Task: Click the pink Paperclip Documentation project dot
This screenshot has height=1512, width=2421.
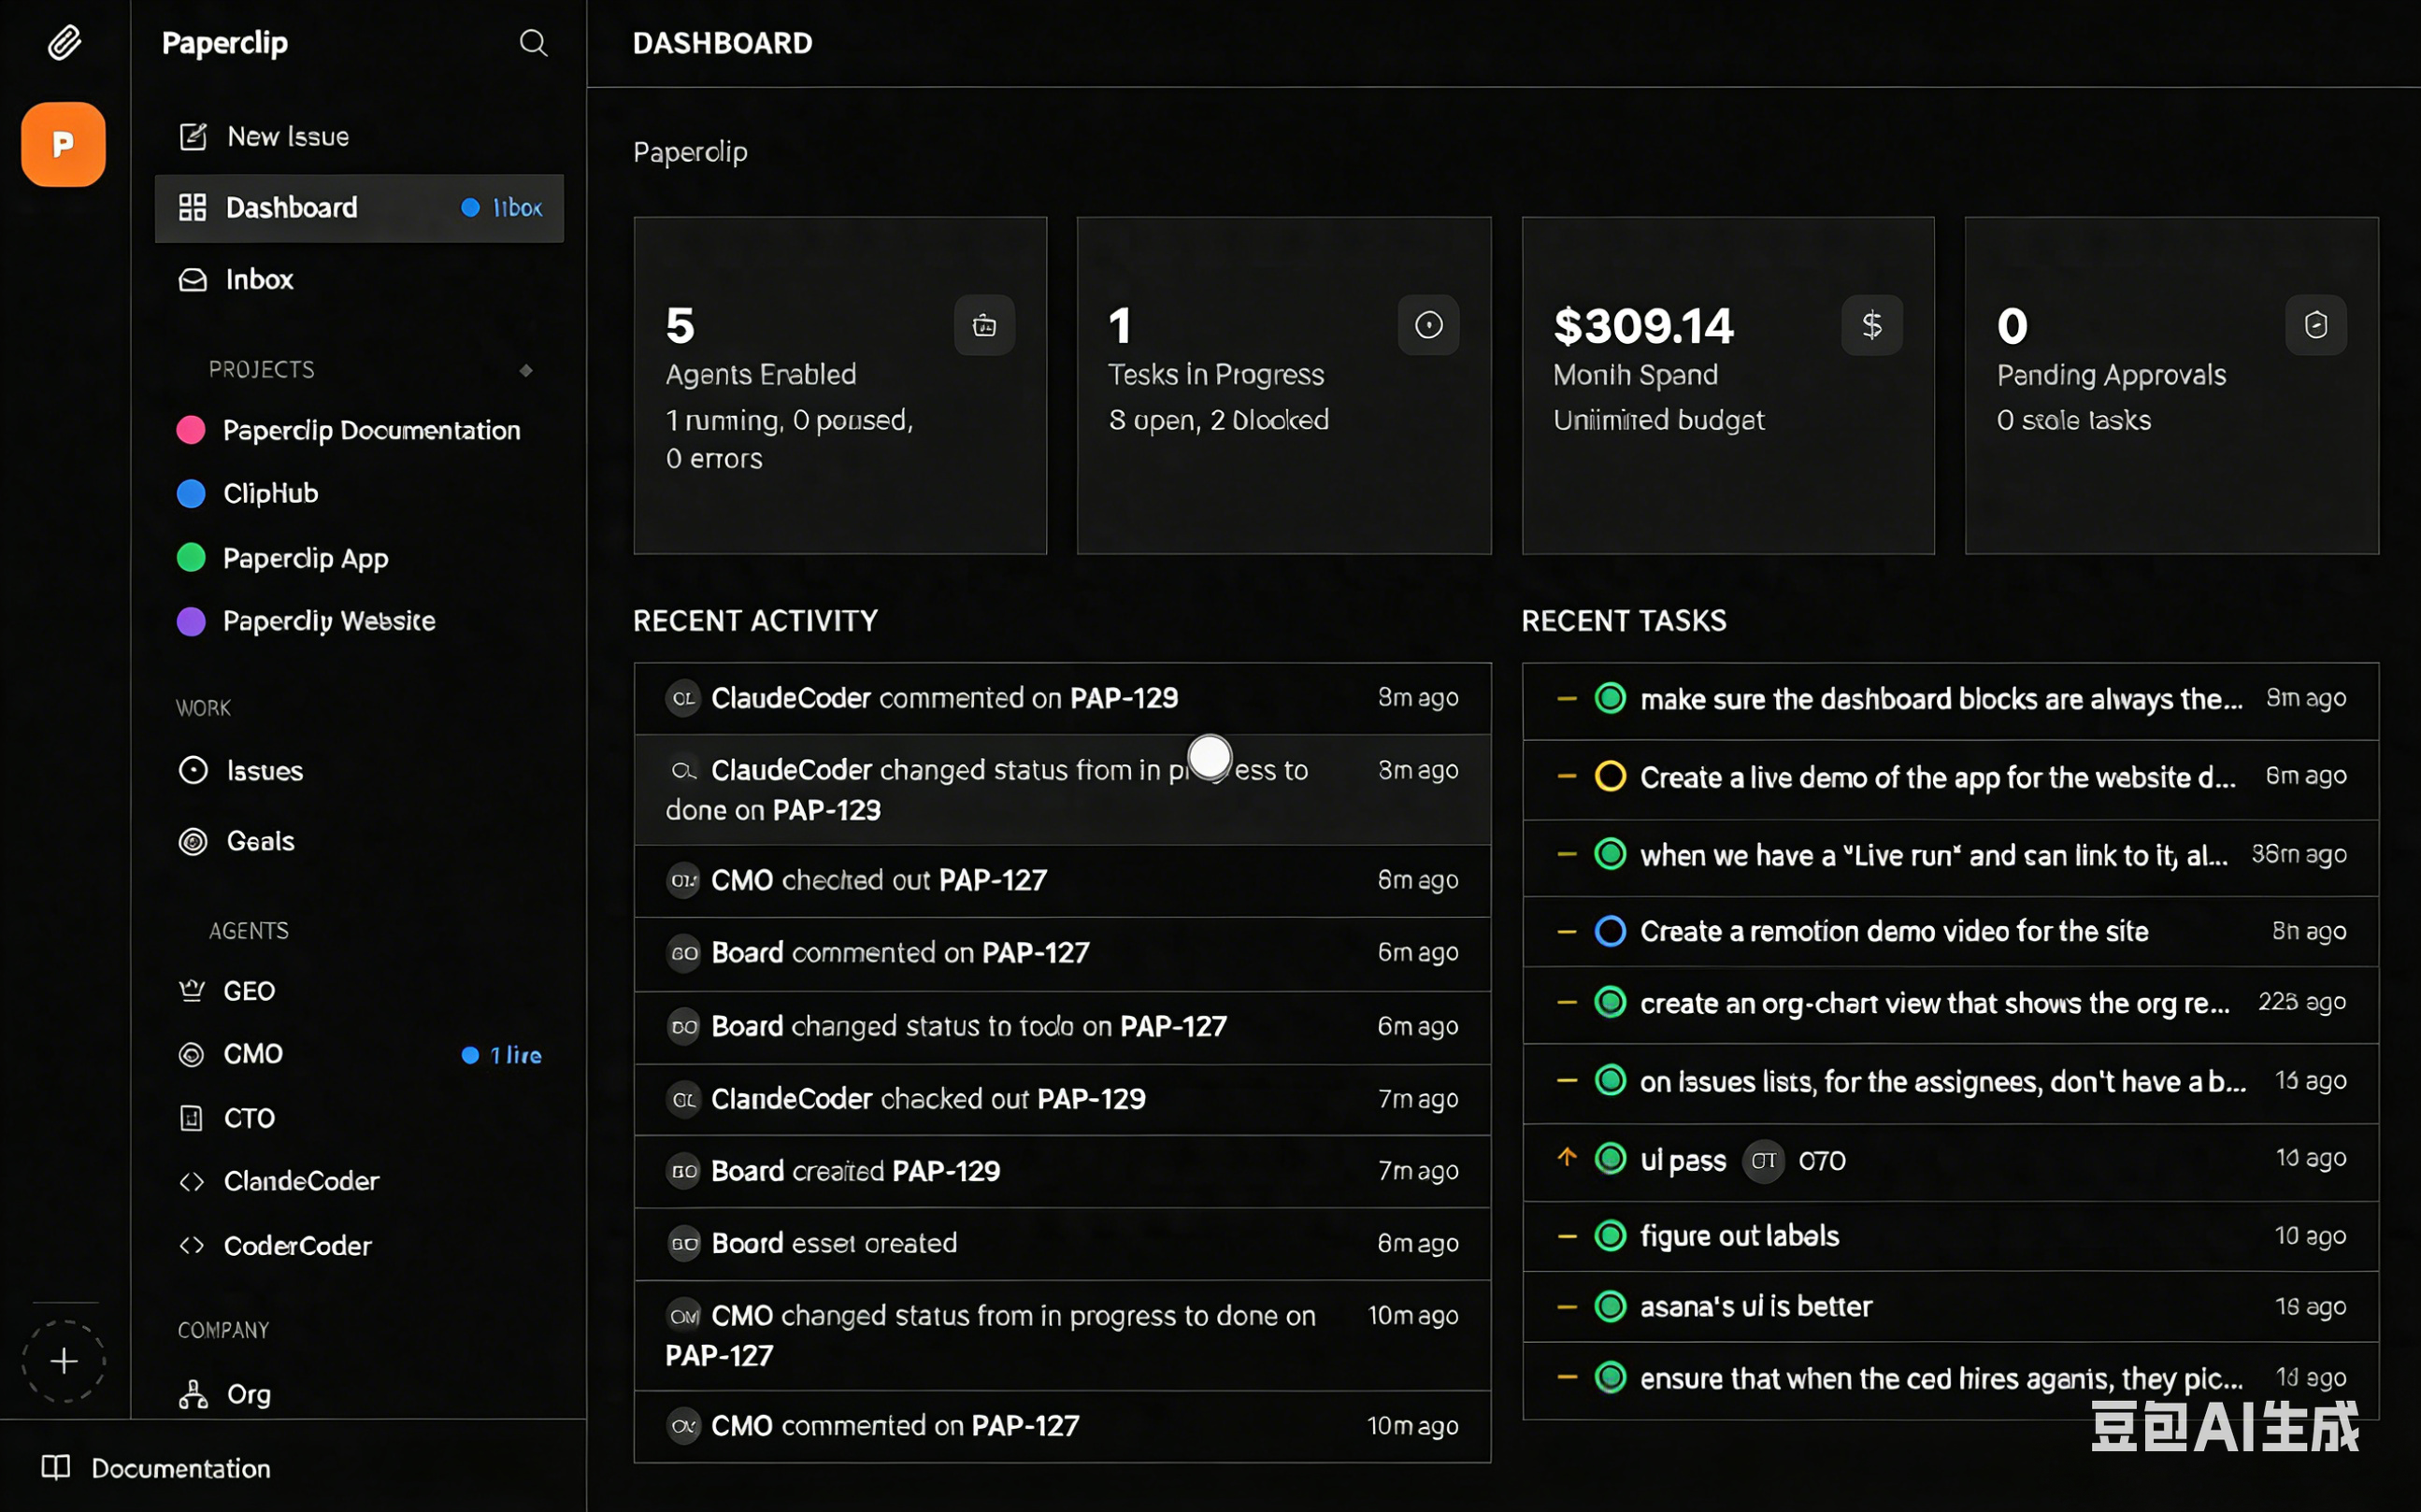Action: click(191, 430)
